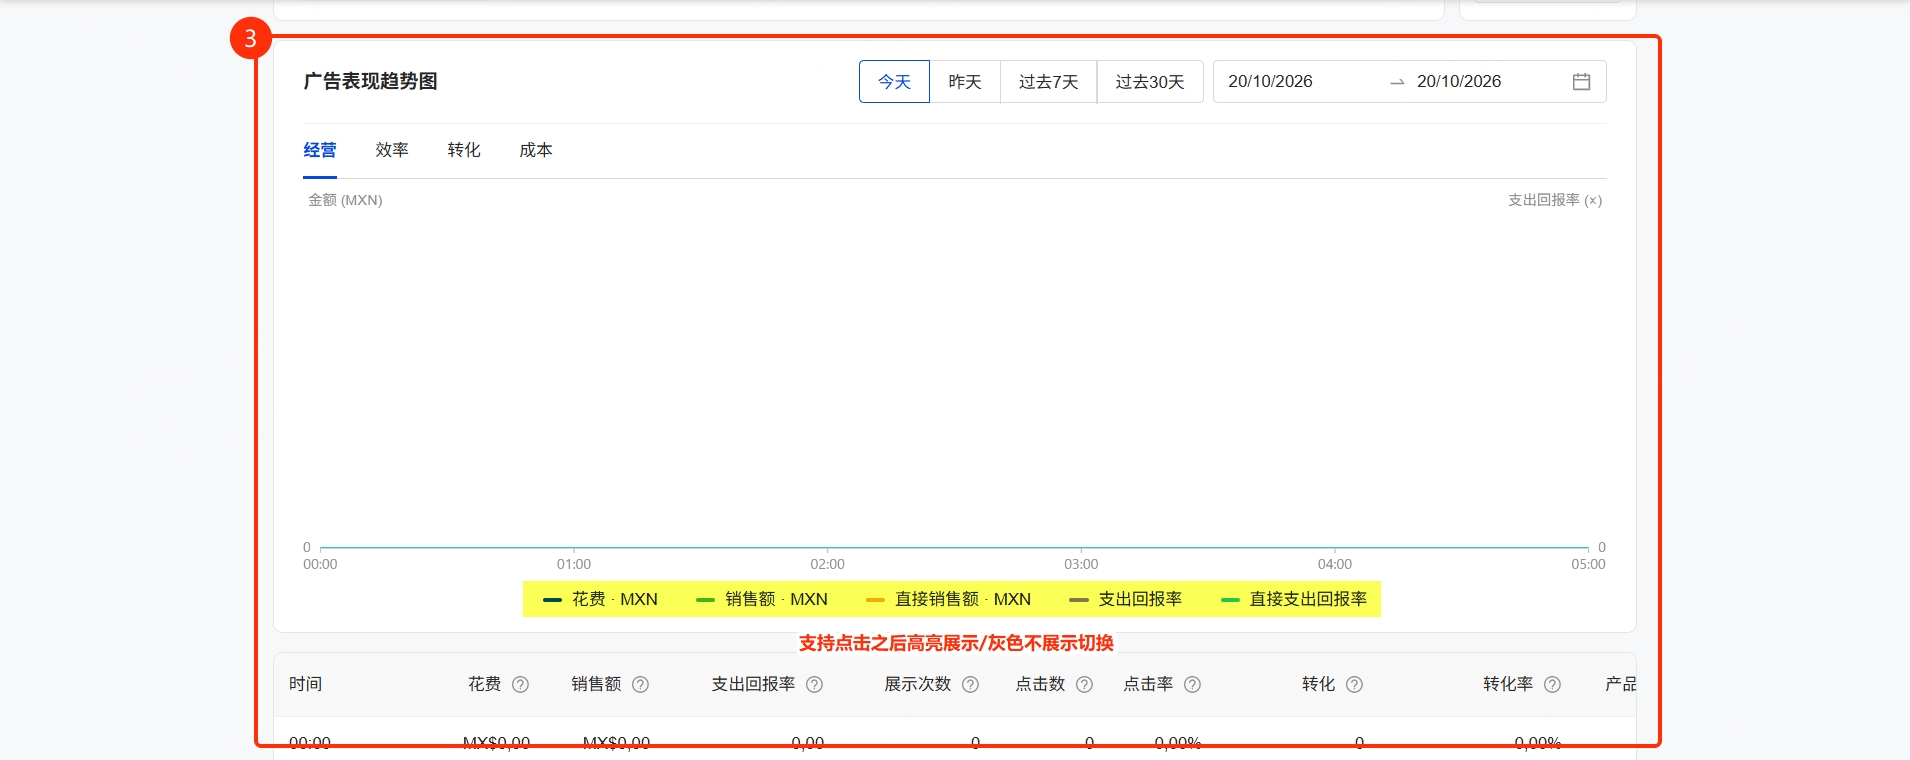The image size is (1910, 760).
Task: Toggle the 直接支出回报率 legend series
Action: (x=1294, y=599)
